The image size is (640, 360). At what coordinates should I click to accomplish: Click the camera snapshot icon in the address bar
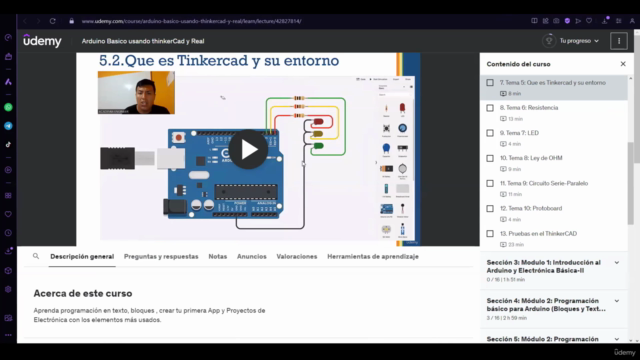tap(556, 21)
